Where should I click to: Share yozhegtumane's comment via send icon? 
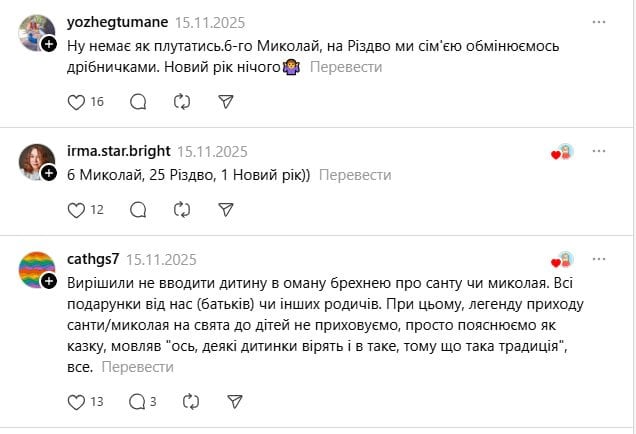226,101
